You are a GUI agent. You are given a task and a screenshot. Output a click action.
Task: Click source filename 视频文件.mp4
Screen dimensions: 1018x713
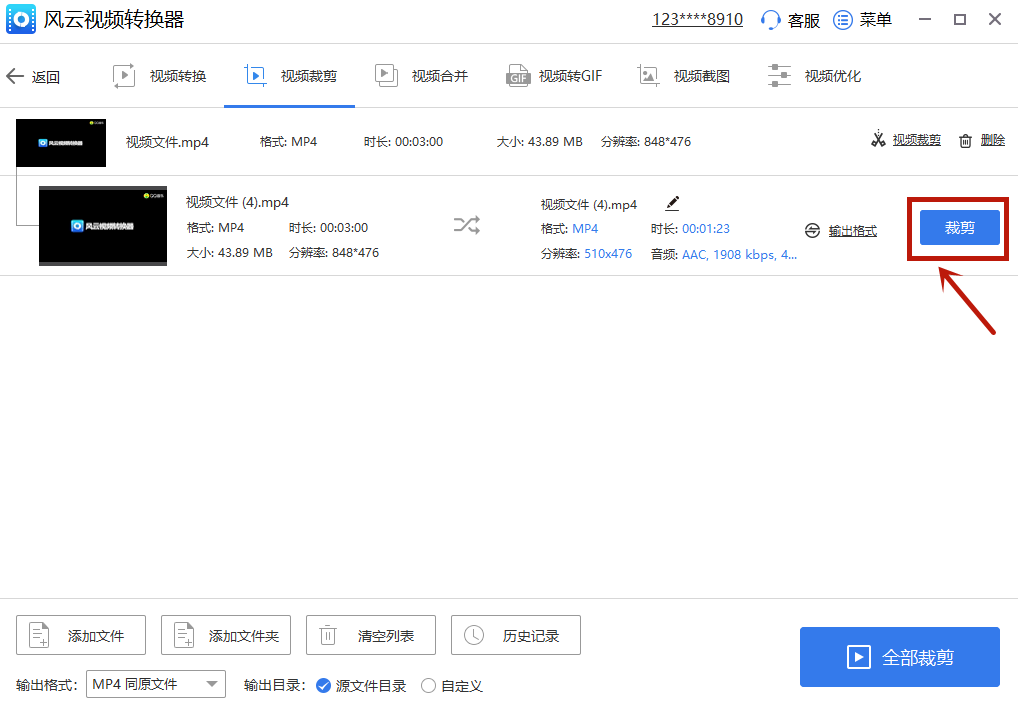pos(168,142)
